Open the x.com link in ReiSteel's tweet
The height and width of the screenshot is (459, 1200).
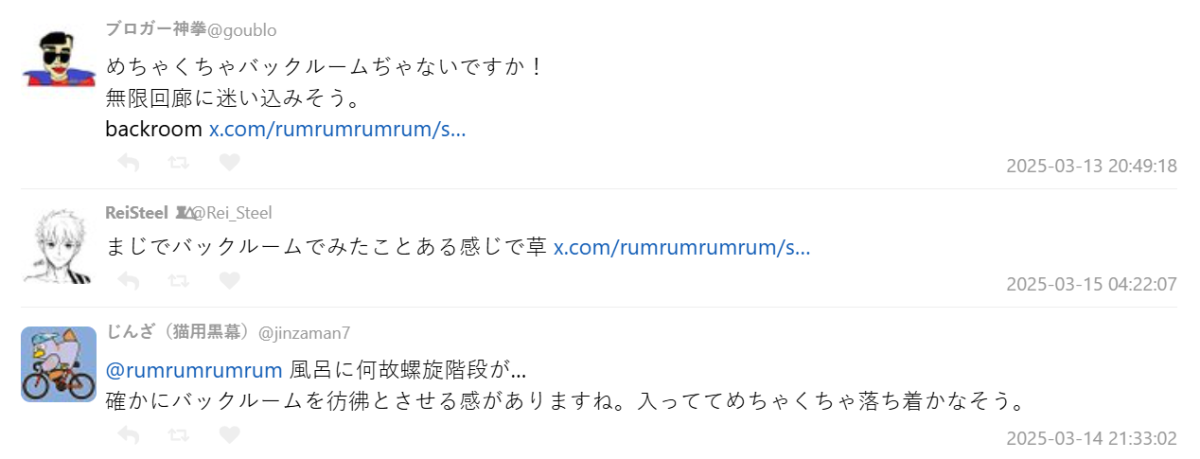point(682,248)
